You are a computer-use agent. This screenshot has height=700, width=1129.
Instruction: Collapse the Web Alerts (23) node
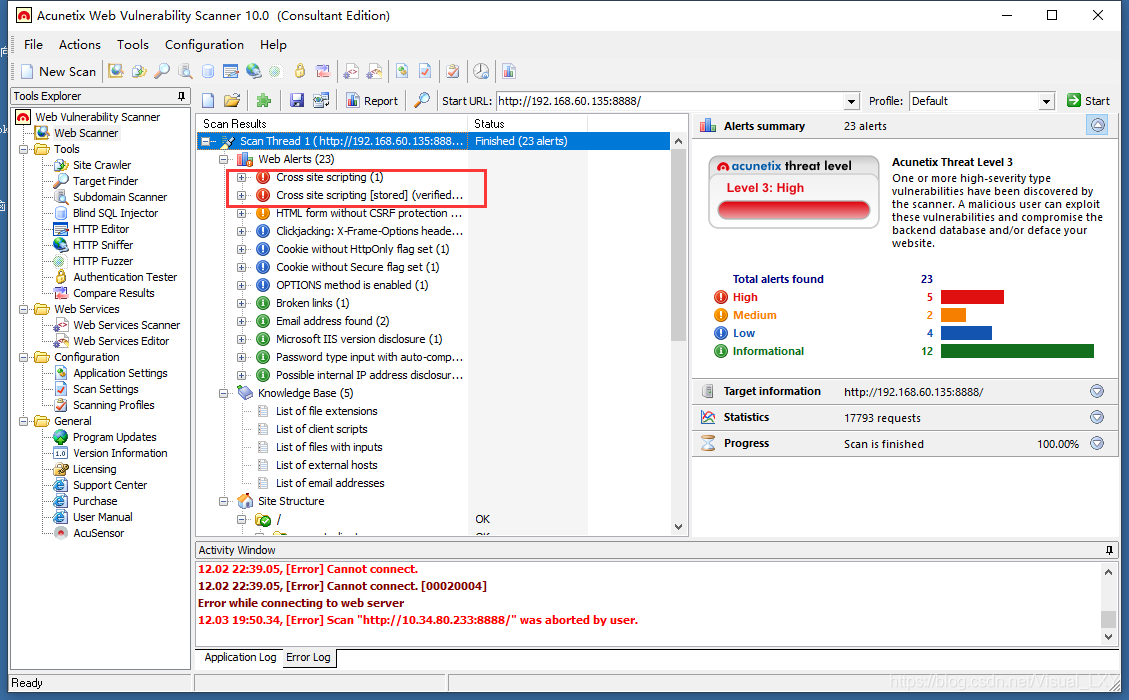coord(224,159)
